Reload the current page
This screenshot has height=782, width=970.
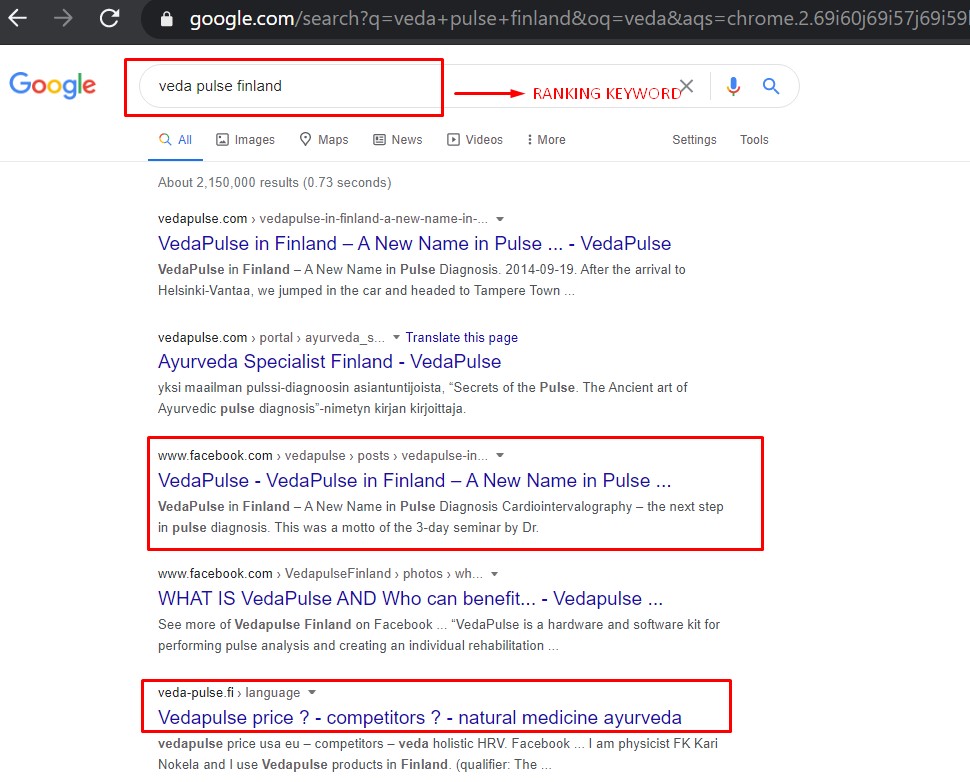pyautogui.click(x=109, y=18)
